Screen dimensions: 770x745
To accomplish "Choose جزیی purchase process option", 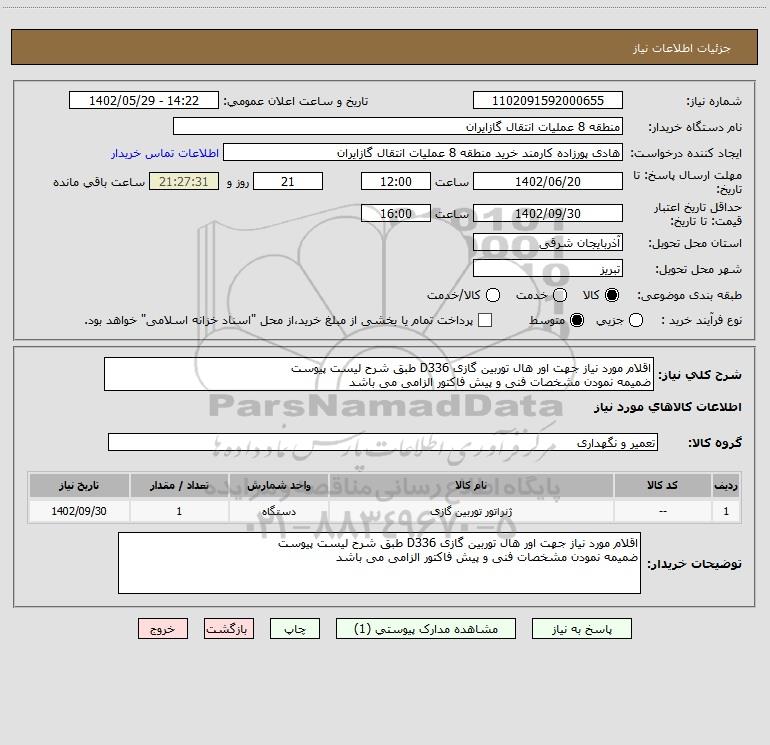I will point(636,320).
